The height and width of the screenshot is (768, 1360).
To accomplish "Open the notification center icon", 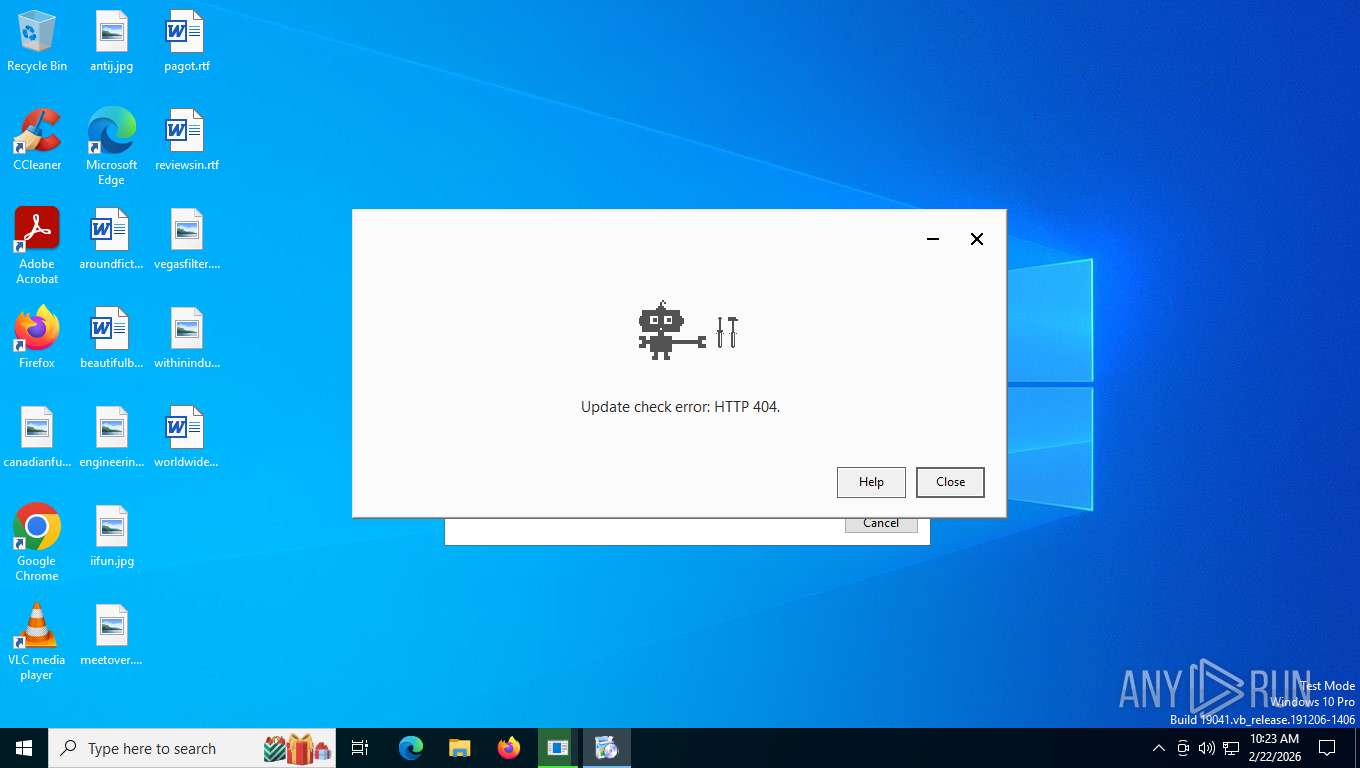I will click(1328, 748).
